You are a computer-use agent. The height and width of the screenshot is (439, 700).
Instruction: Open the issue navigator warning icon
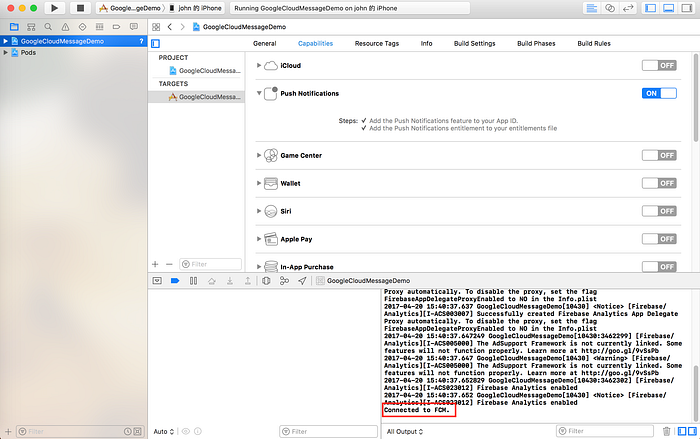(65, 27)
